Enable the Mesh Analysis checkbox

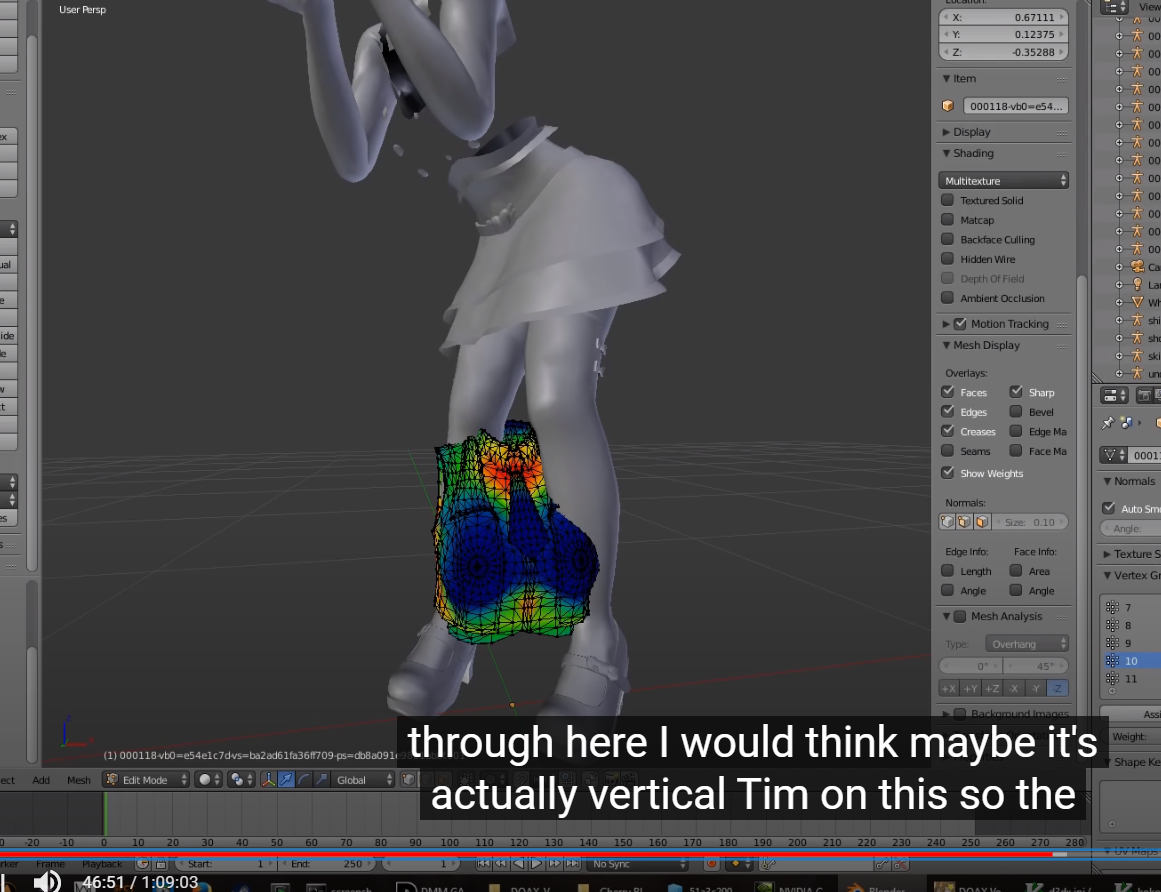960,616
